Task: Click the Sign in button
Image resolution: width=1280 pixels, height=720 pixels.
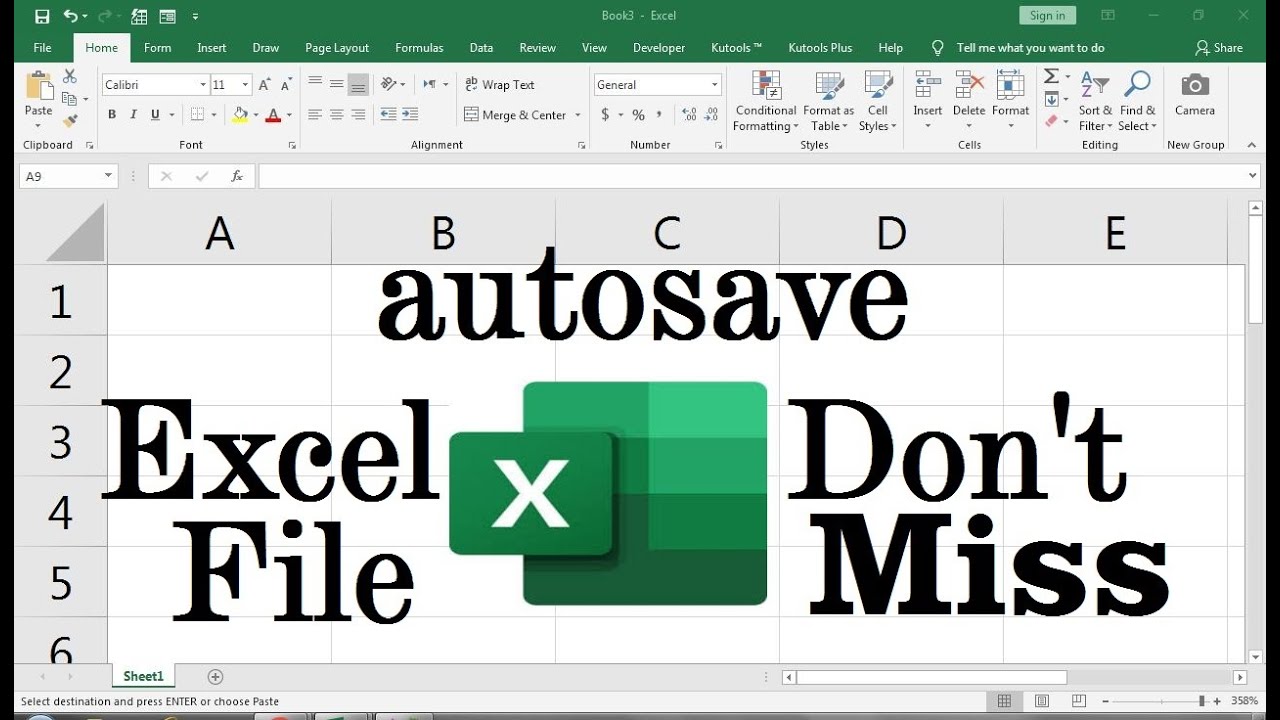Action: 1047,15
